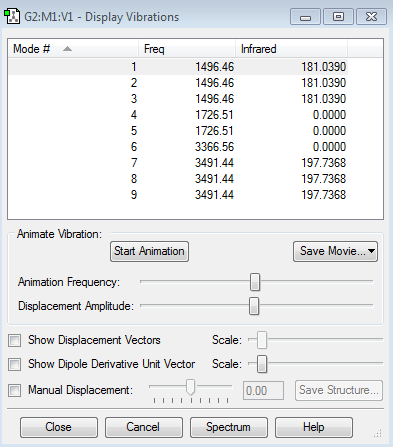Click the Mode # column header
This screenshot has width=393, height=447.
coord(73,49)
